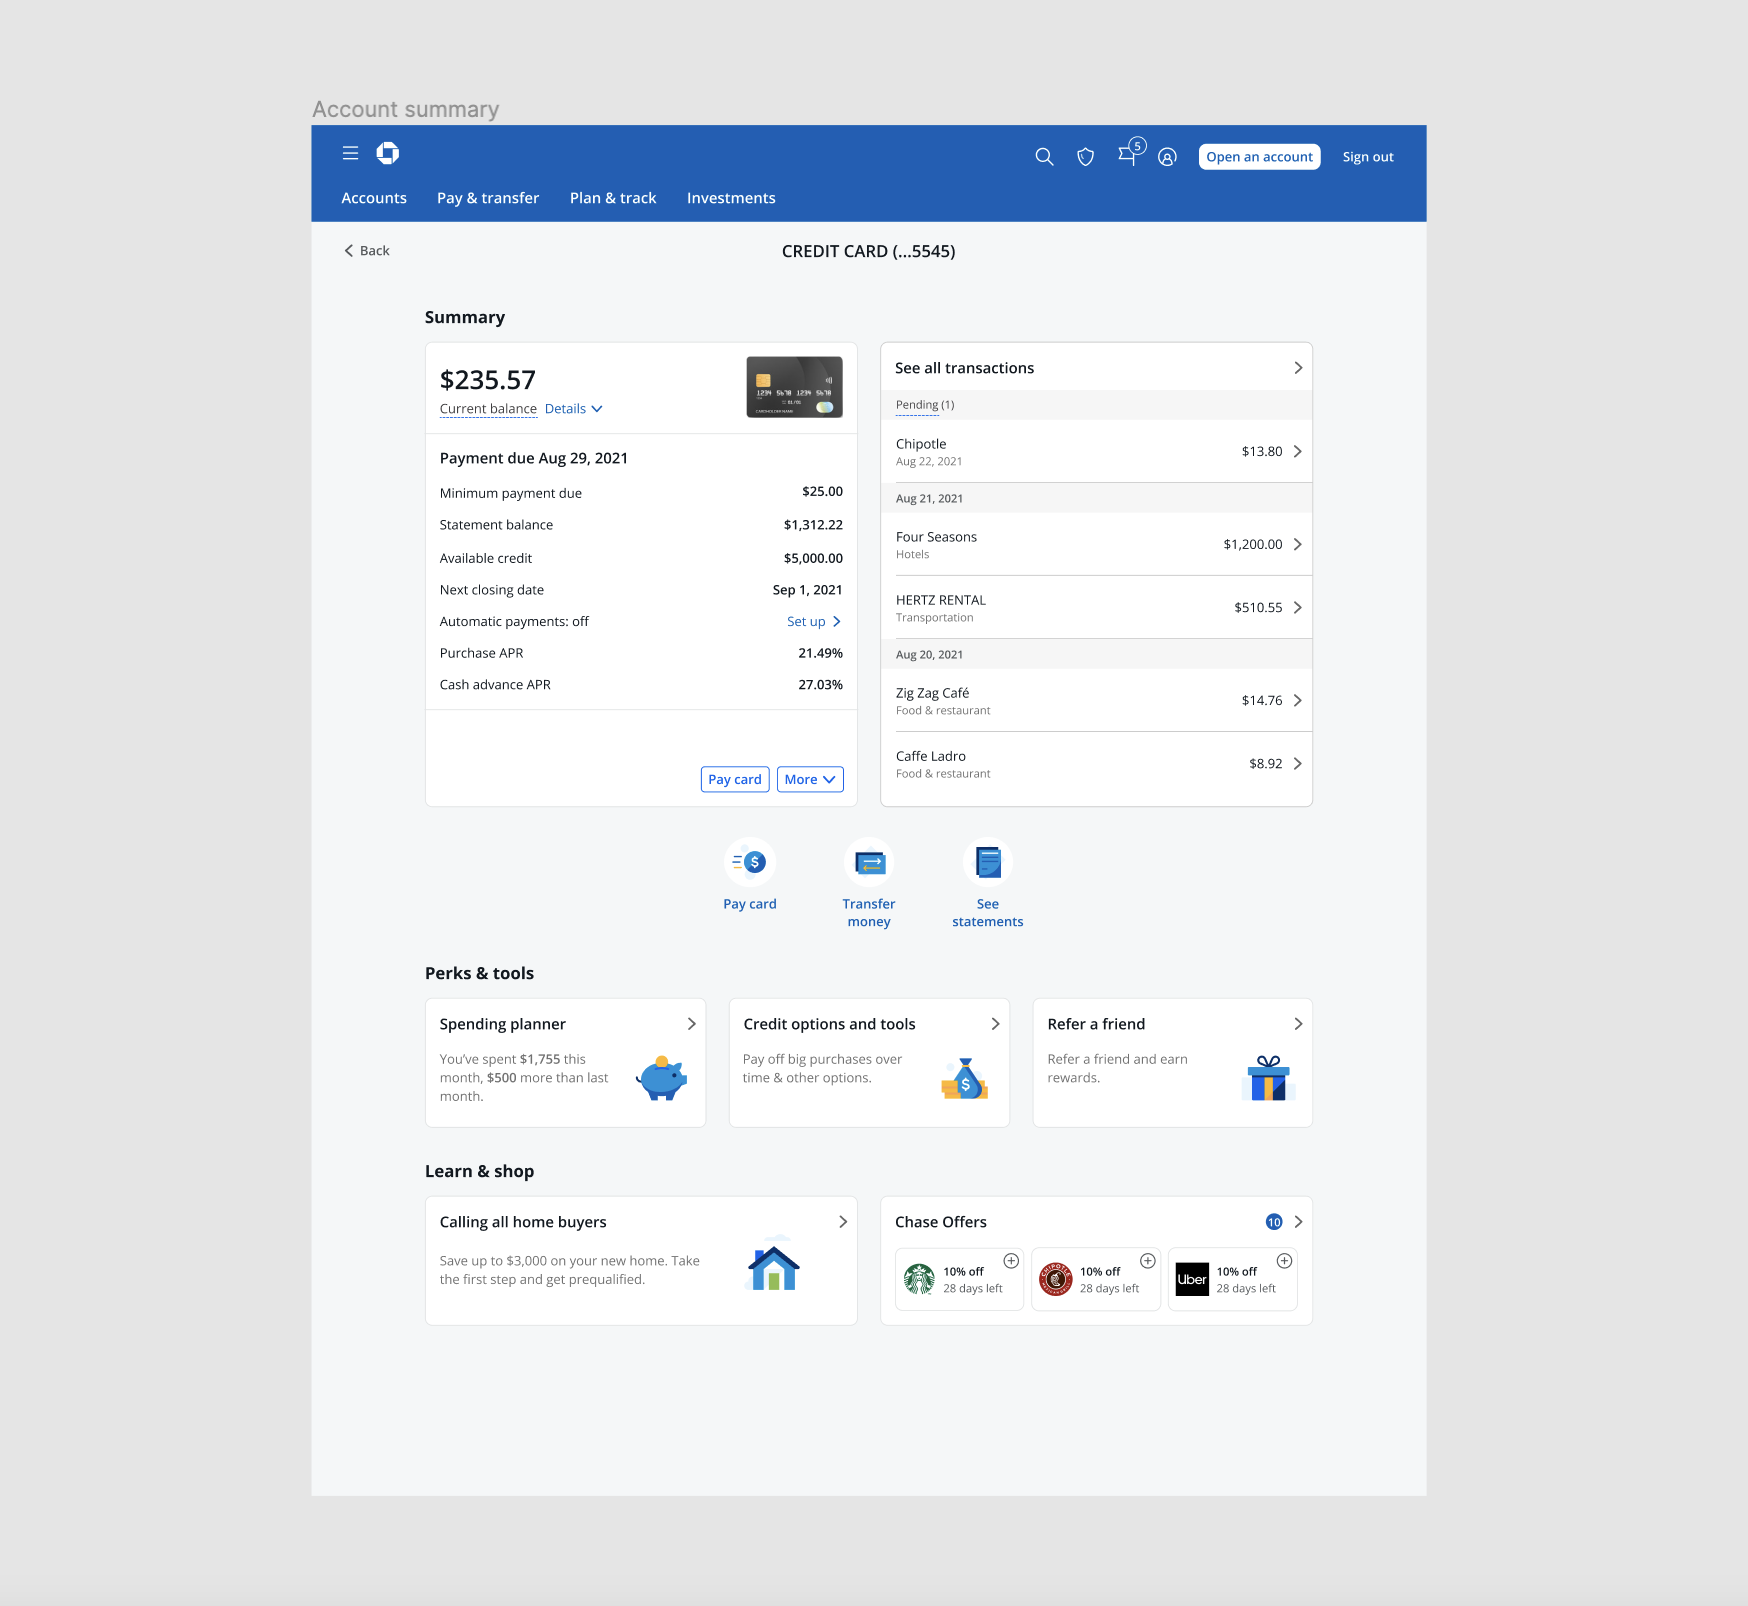Open Calling all home buyers chevron
The image size is (1748, 1606).
(843, 1222)
